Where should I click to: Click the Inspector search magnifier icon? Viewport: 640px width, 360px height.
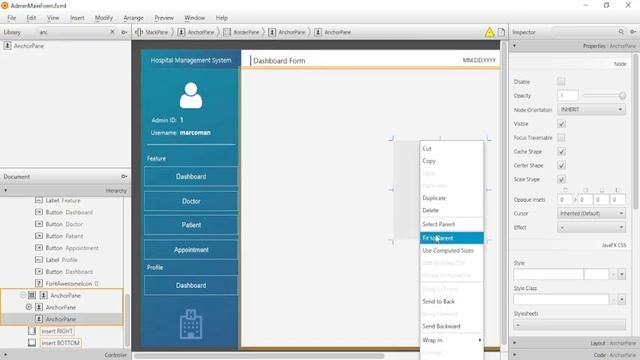tap(621, 32)
